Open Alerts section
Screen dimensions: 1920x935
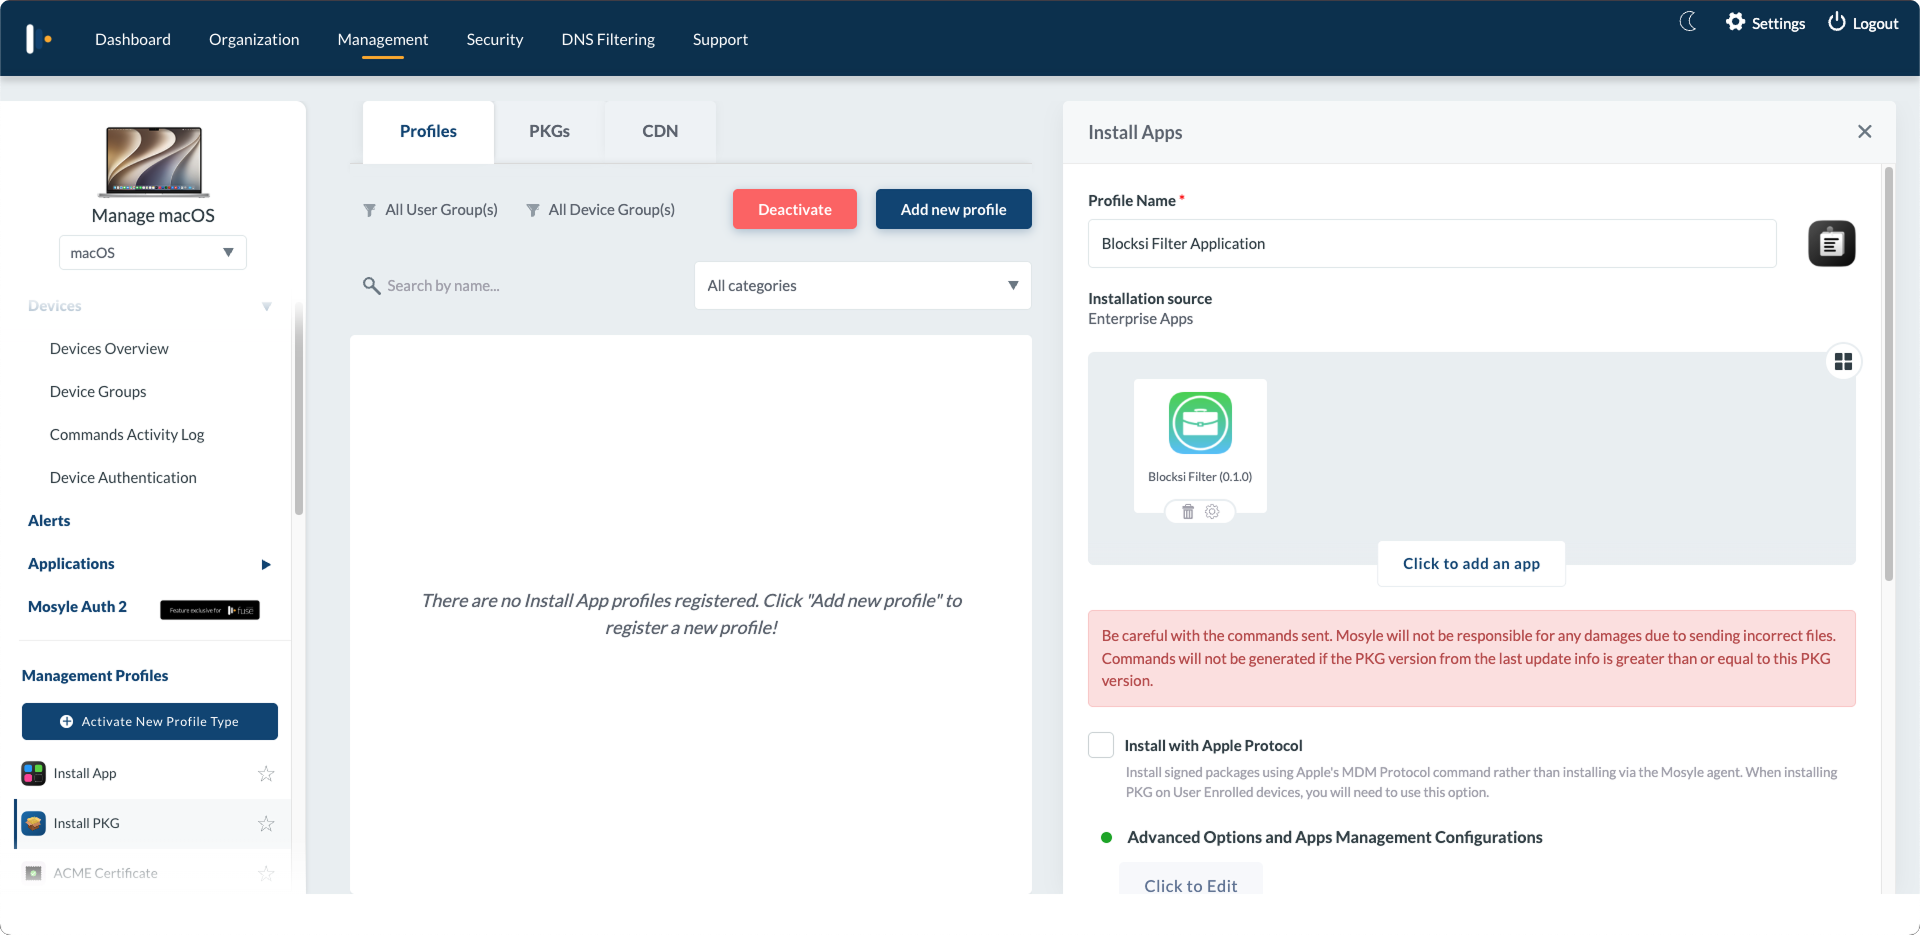click(x=49, y=521)
